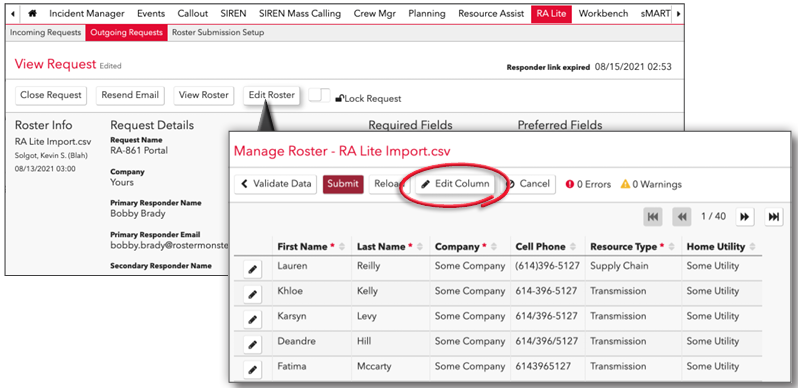Click the Close Request button
Image resolution: width=798 pixels, height=388 pixels.
[x=51, y=95]
